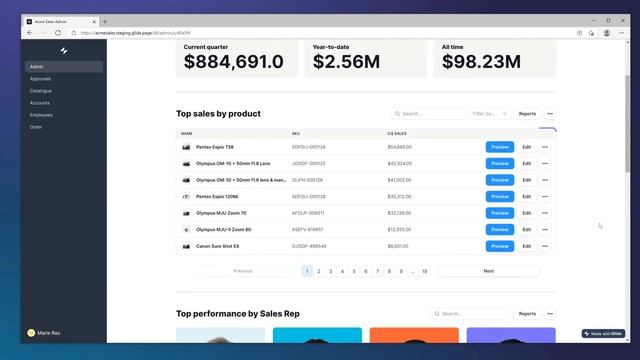
Task: Edit Pentax Espio 738
Action: pos(527,147)
